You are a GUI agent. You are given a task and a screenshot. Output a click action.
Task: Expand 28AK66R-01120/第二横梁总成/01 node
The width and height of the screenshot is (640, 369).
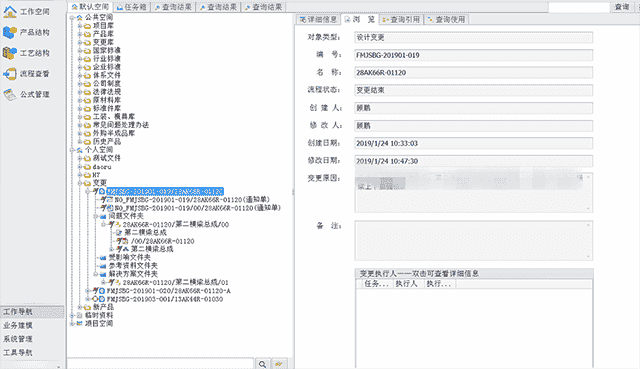pos(104,282)
